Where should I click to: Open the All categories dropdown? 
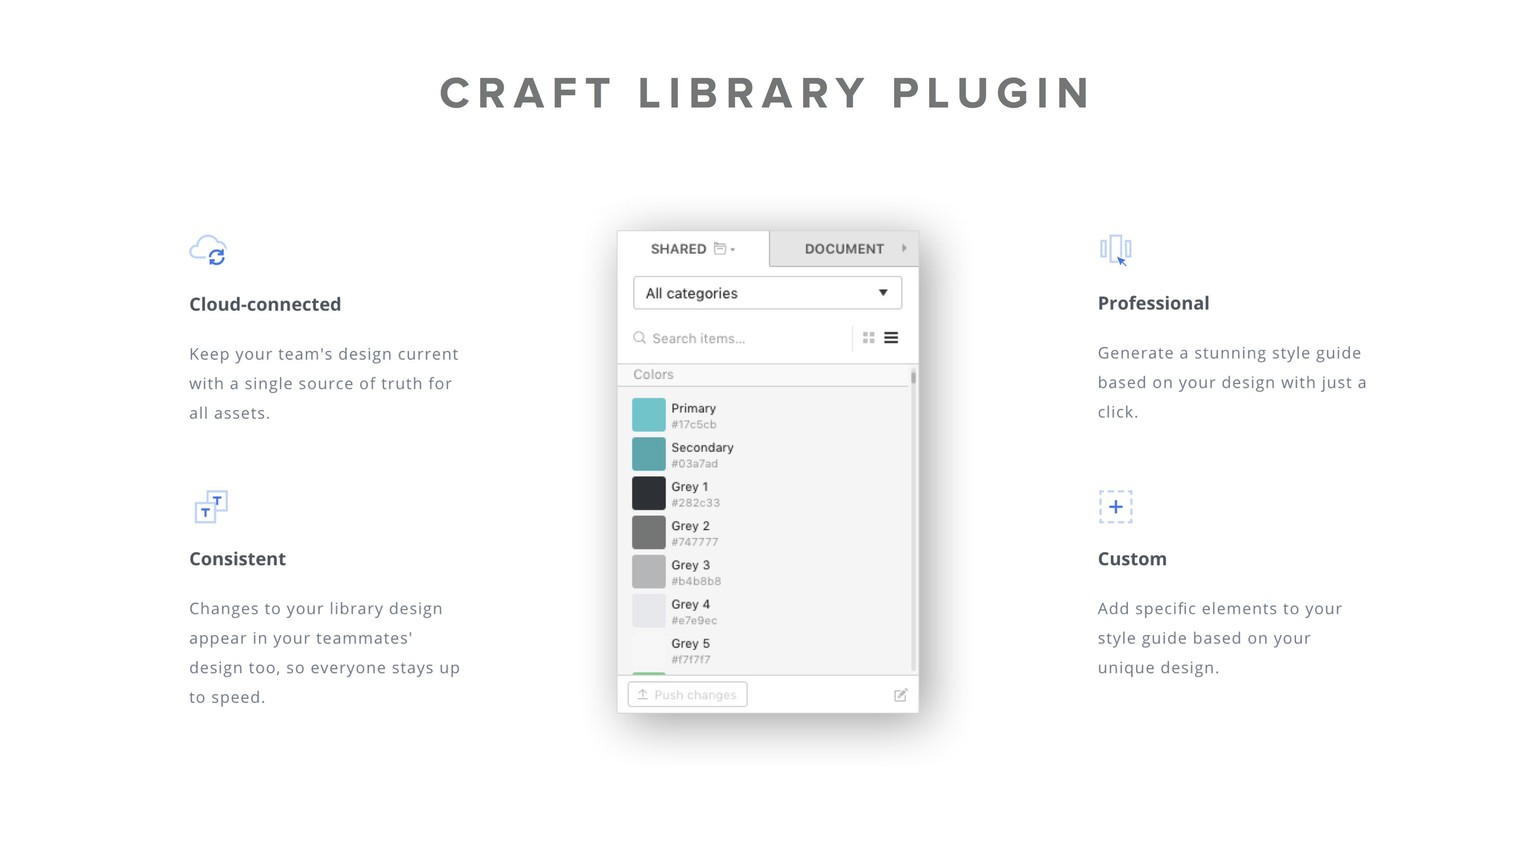click(x=767, y=293)
